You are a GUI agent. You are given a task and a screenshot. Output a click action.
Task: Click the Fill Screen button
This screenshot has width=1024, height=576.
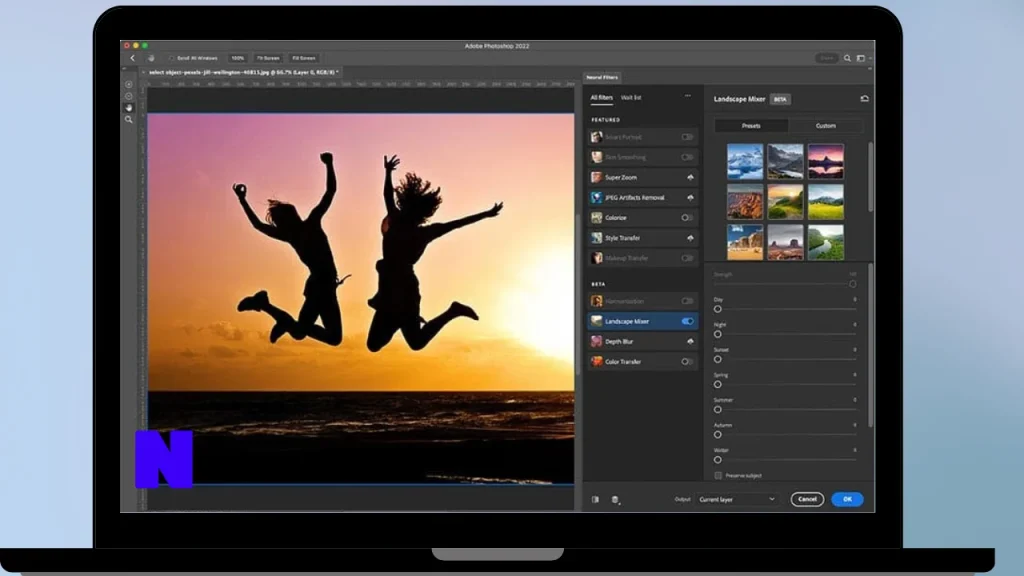coord(304,58)
